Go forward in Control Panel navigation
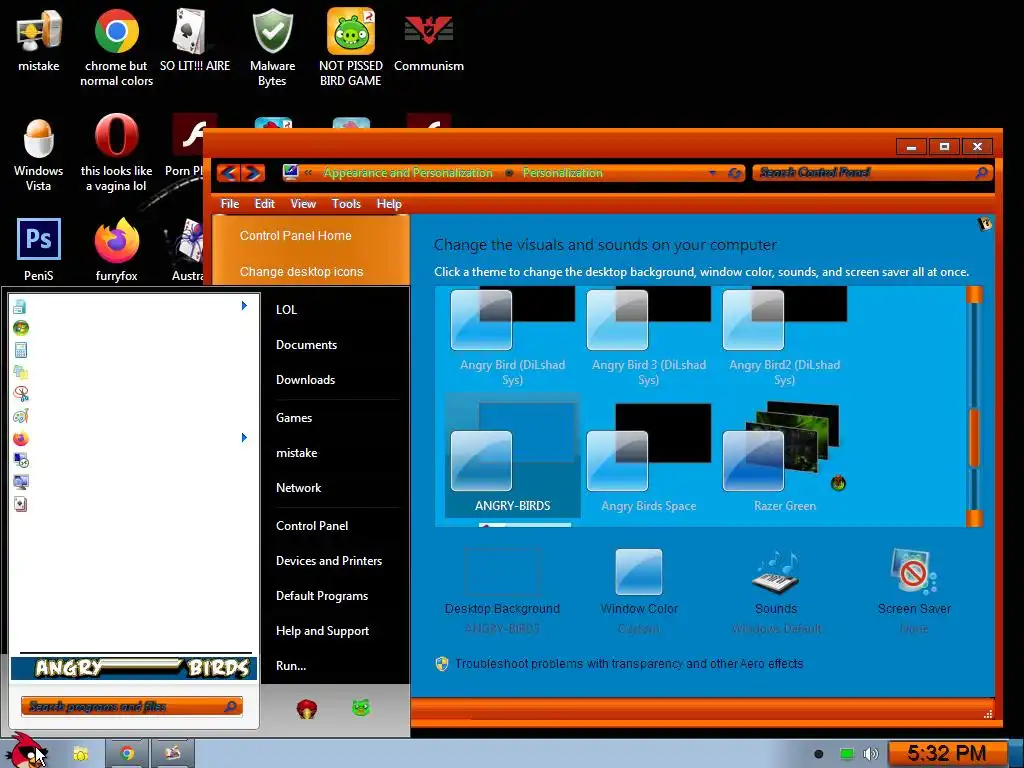The image size is (1024, 768). (253, 173)
